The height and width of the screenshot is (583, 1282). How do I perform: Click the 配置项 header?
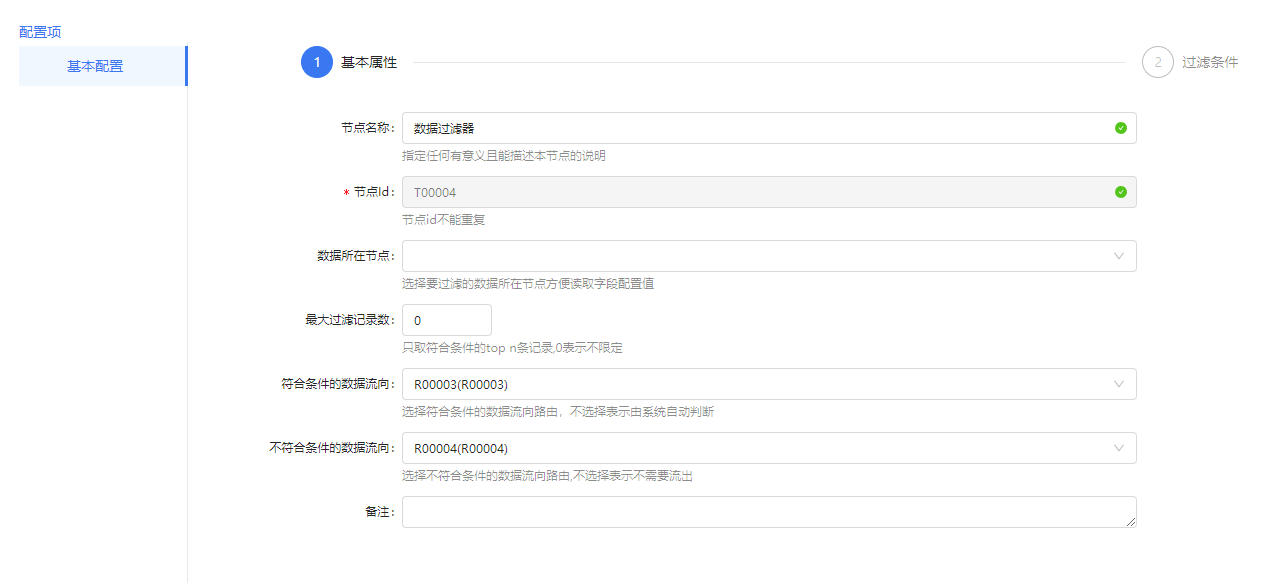tap(40, 32)
